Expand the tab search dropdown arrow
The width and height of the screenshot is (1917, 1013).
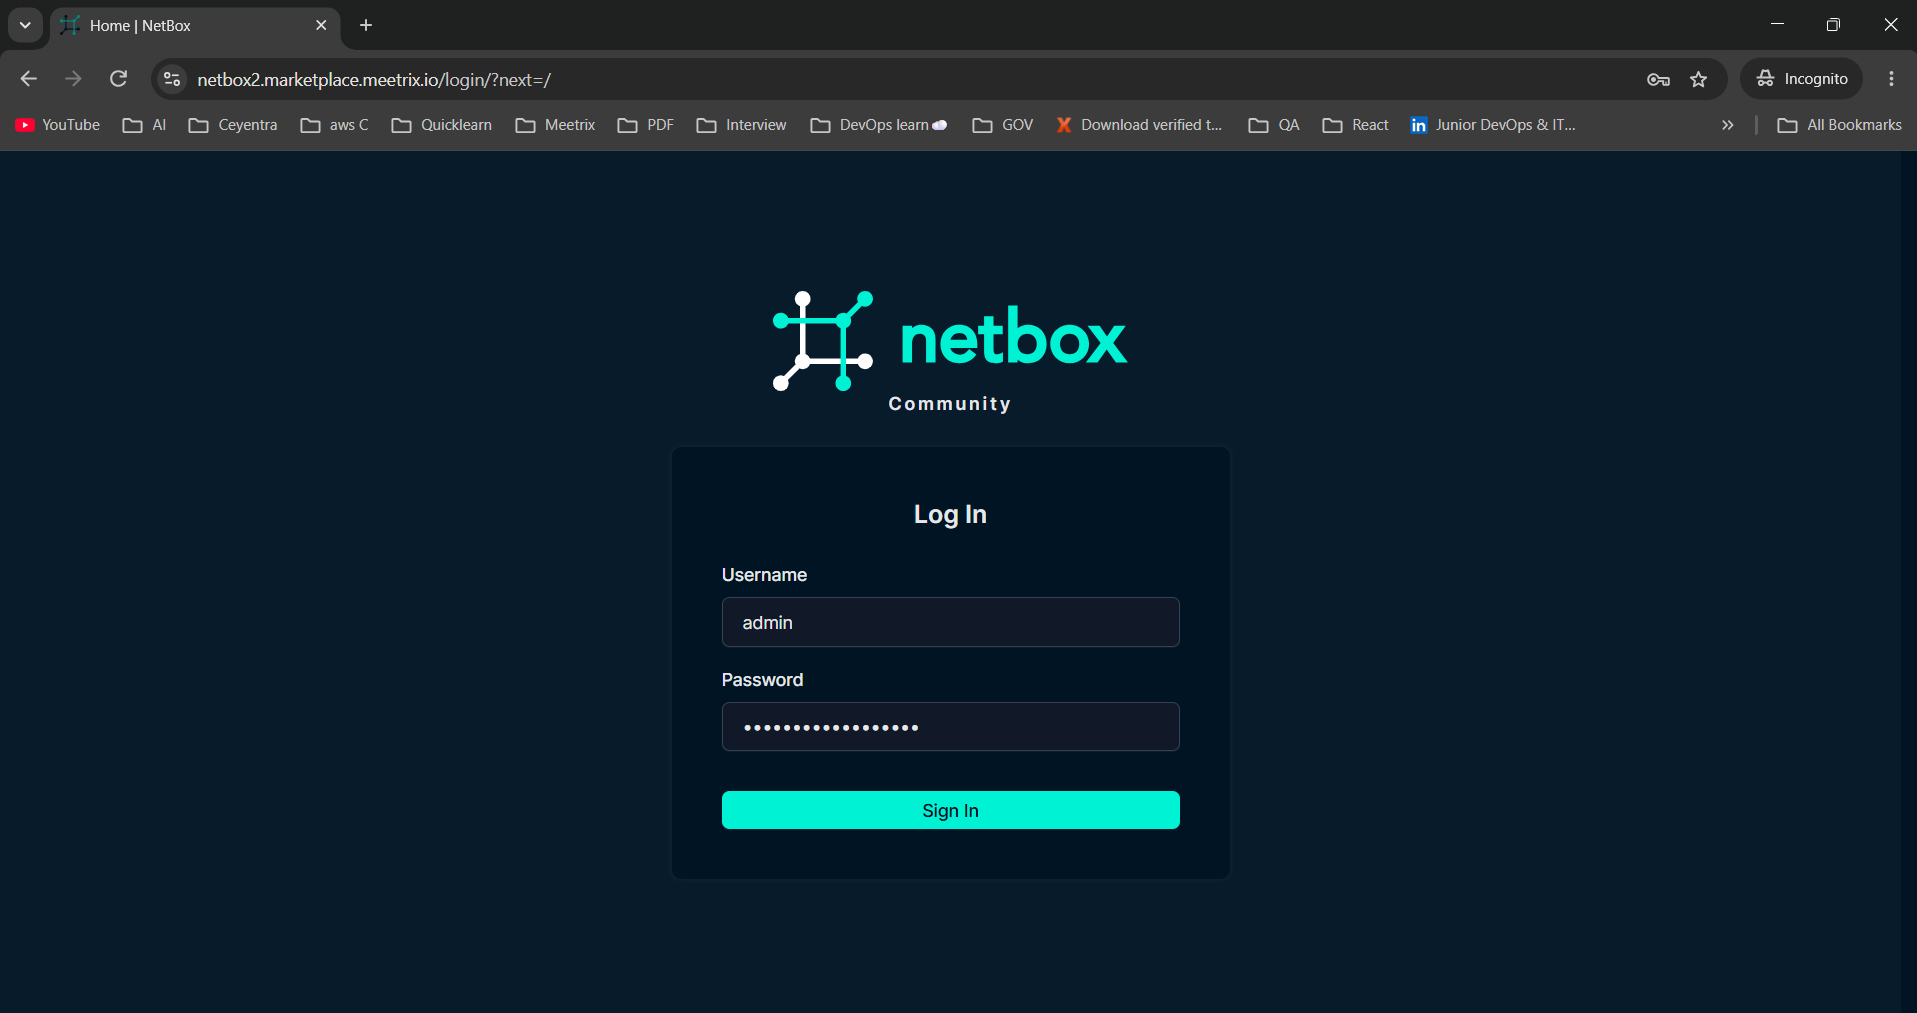25,25
